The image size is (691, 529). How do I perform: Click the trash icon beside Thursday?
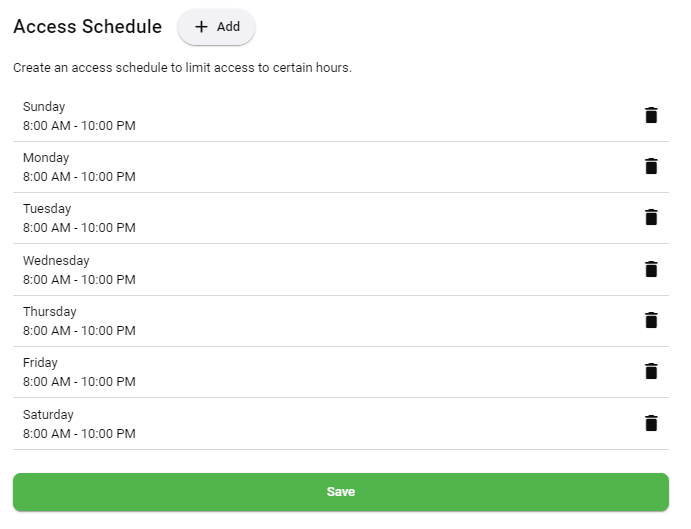pyautogui.click(x=651, y=320)
